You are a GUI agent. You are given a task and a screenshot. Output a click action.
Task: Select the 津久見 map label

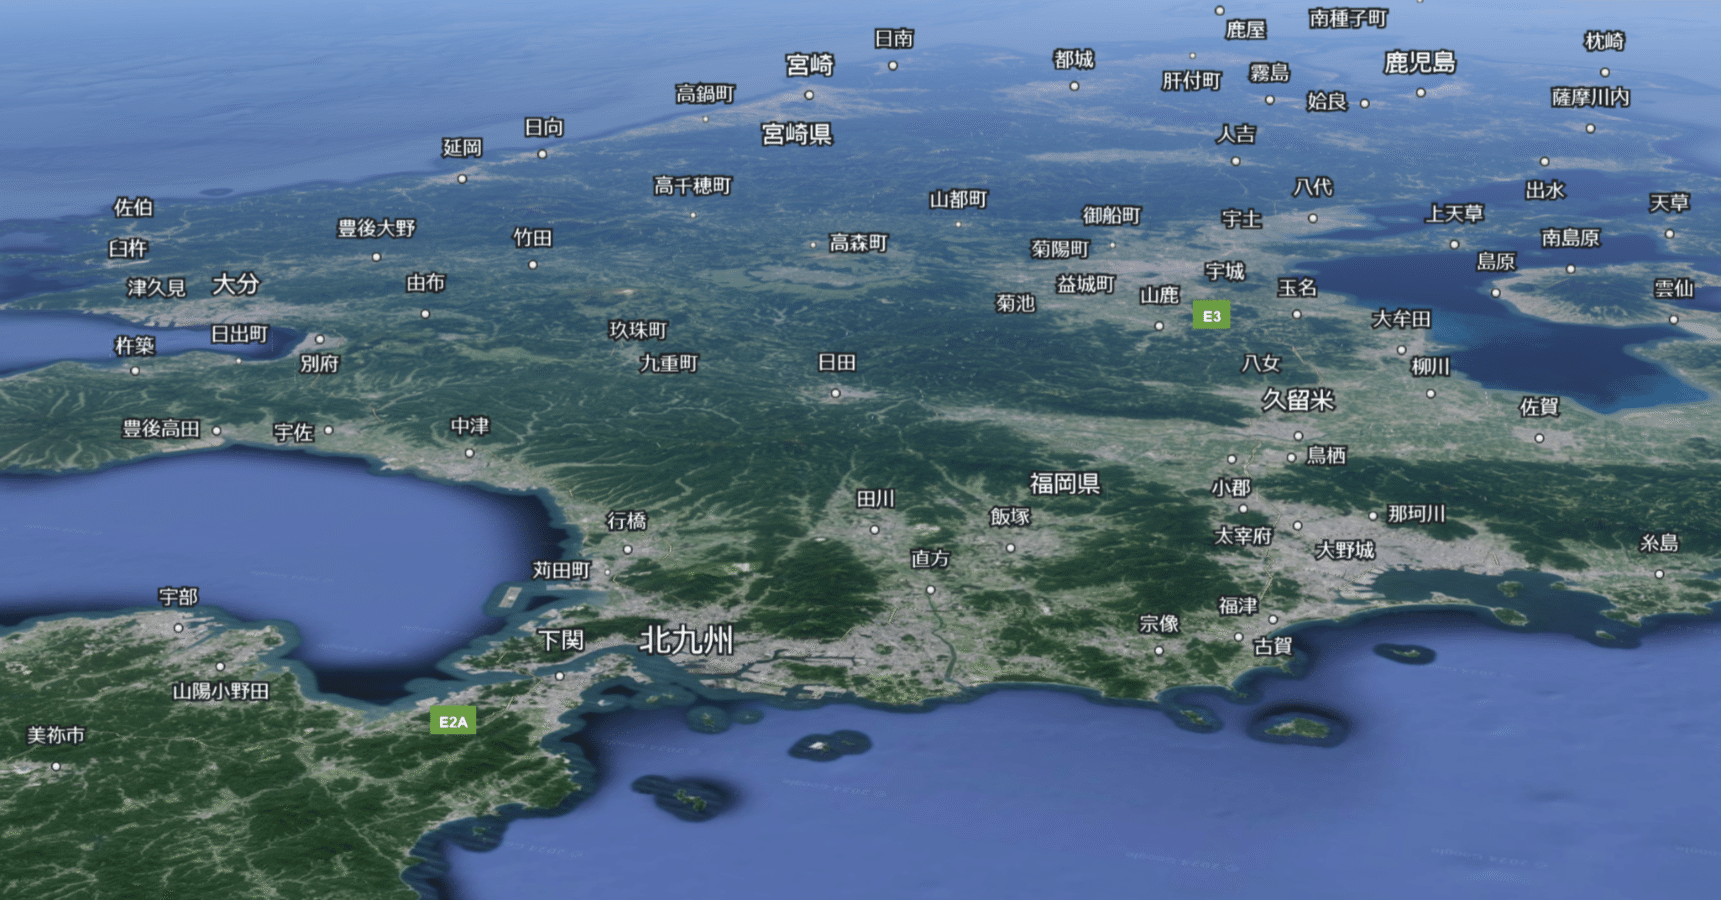157,288
